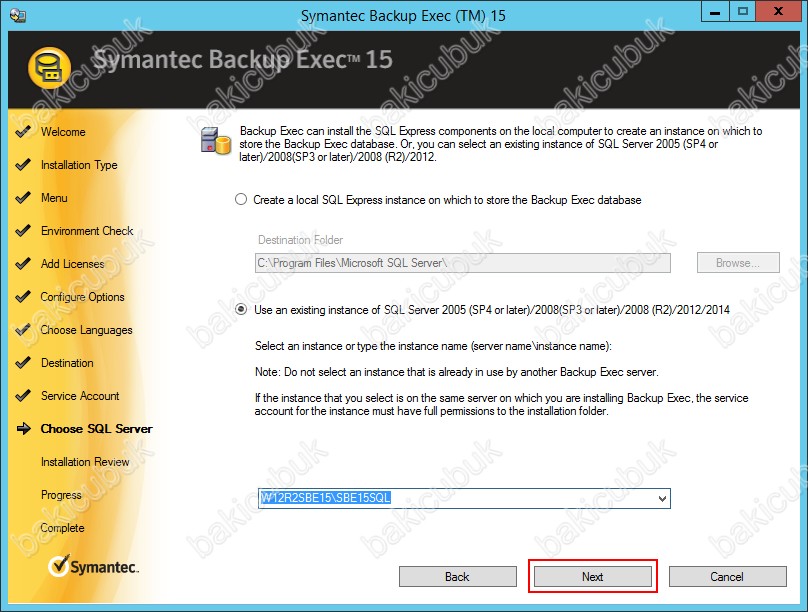Click the checkmark icon beside Configure Options

click(23, 297)
